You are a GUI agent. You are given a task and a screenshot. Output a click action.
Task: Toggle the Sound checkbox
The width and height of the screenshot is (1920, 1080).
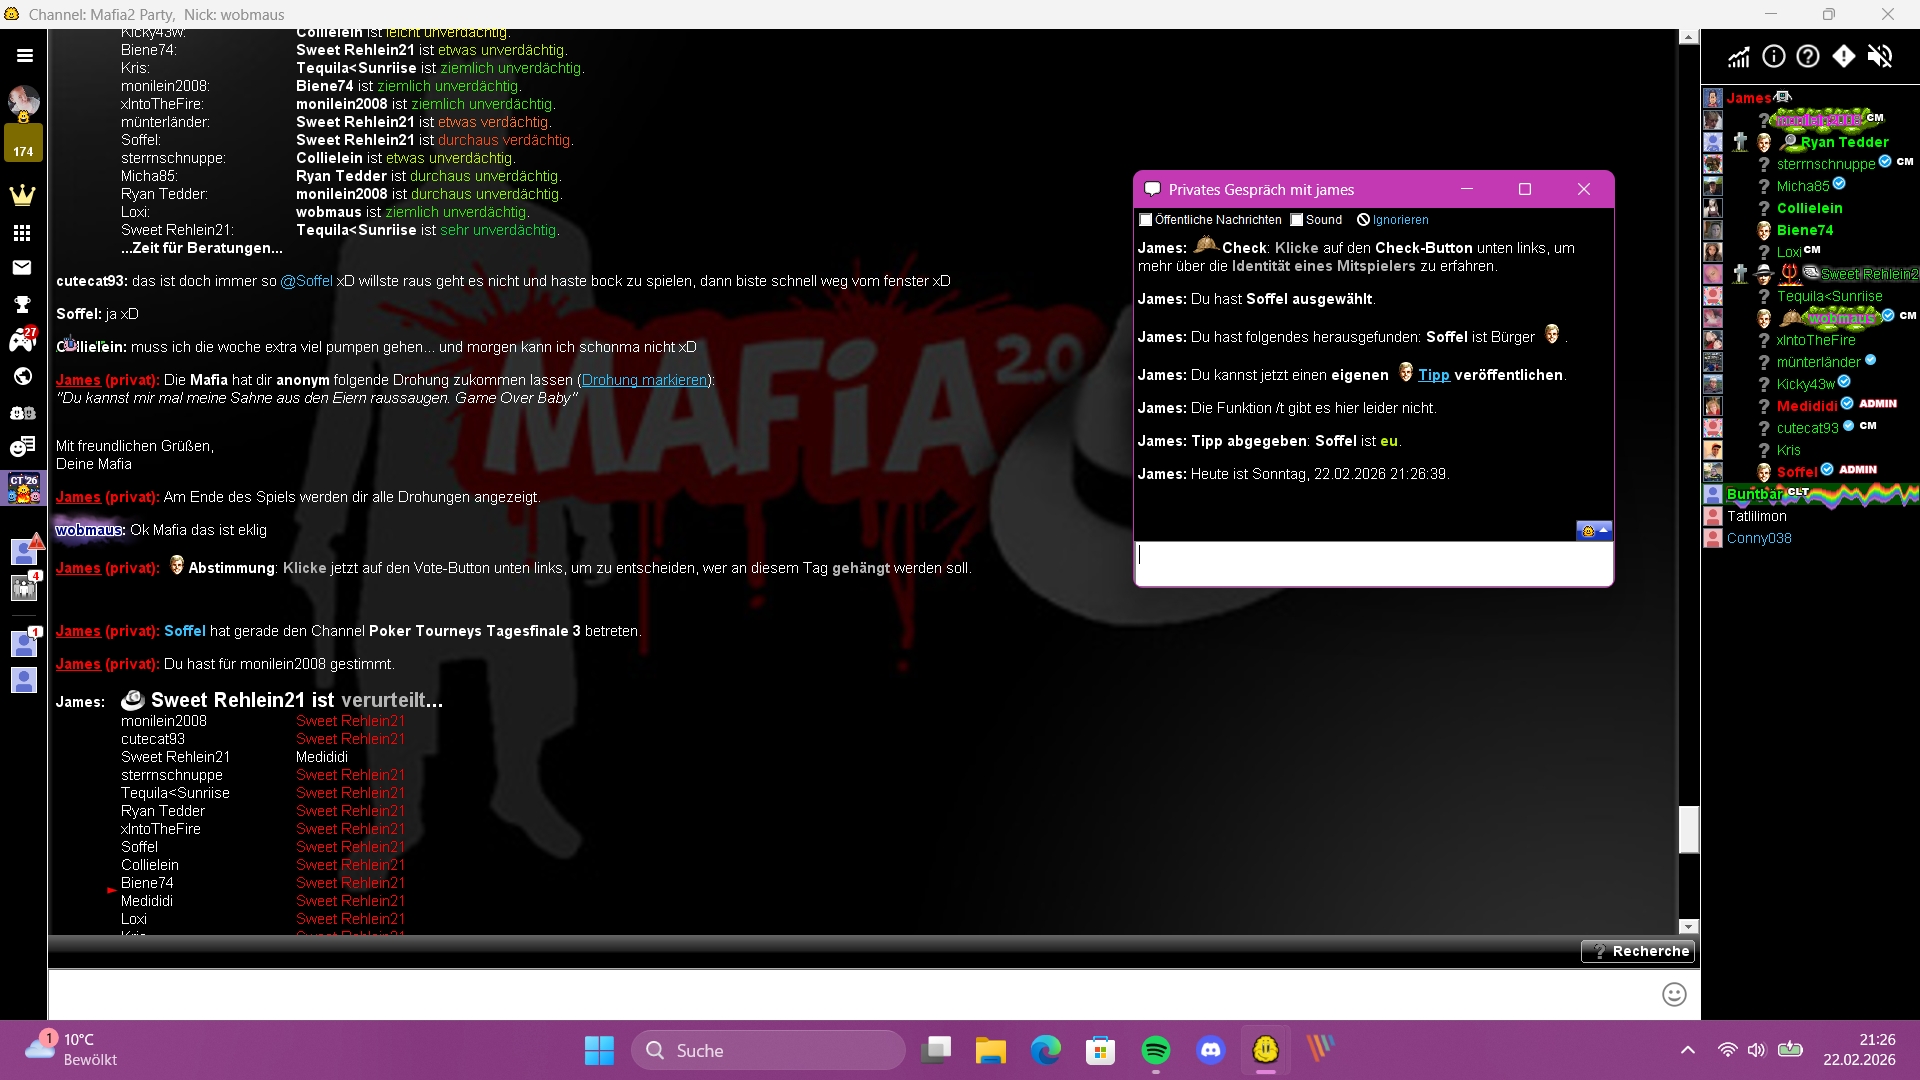coord(1297,220)
